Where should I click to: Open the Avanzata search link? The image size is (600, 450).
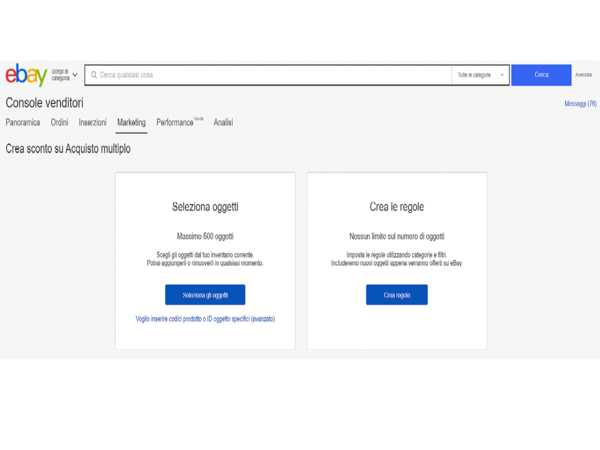[x=583, y=75]
